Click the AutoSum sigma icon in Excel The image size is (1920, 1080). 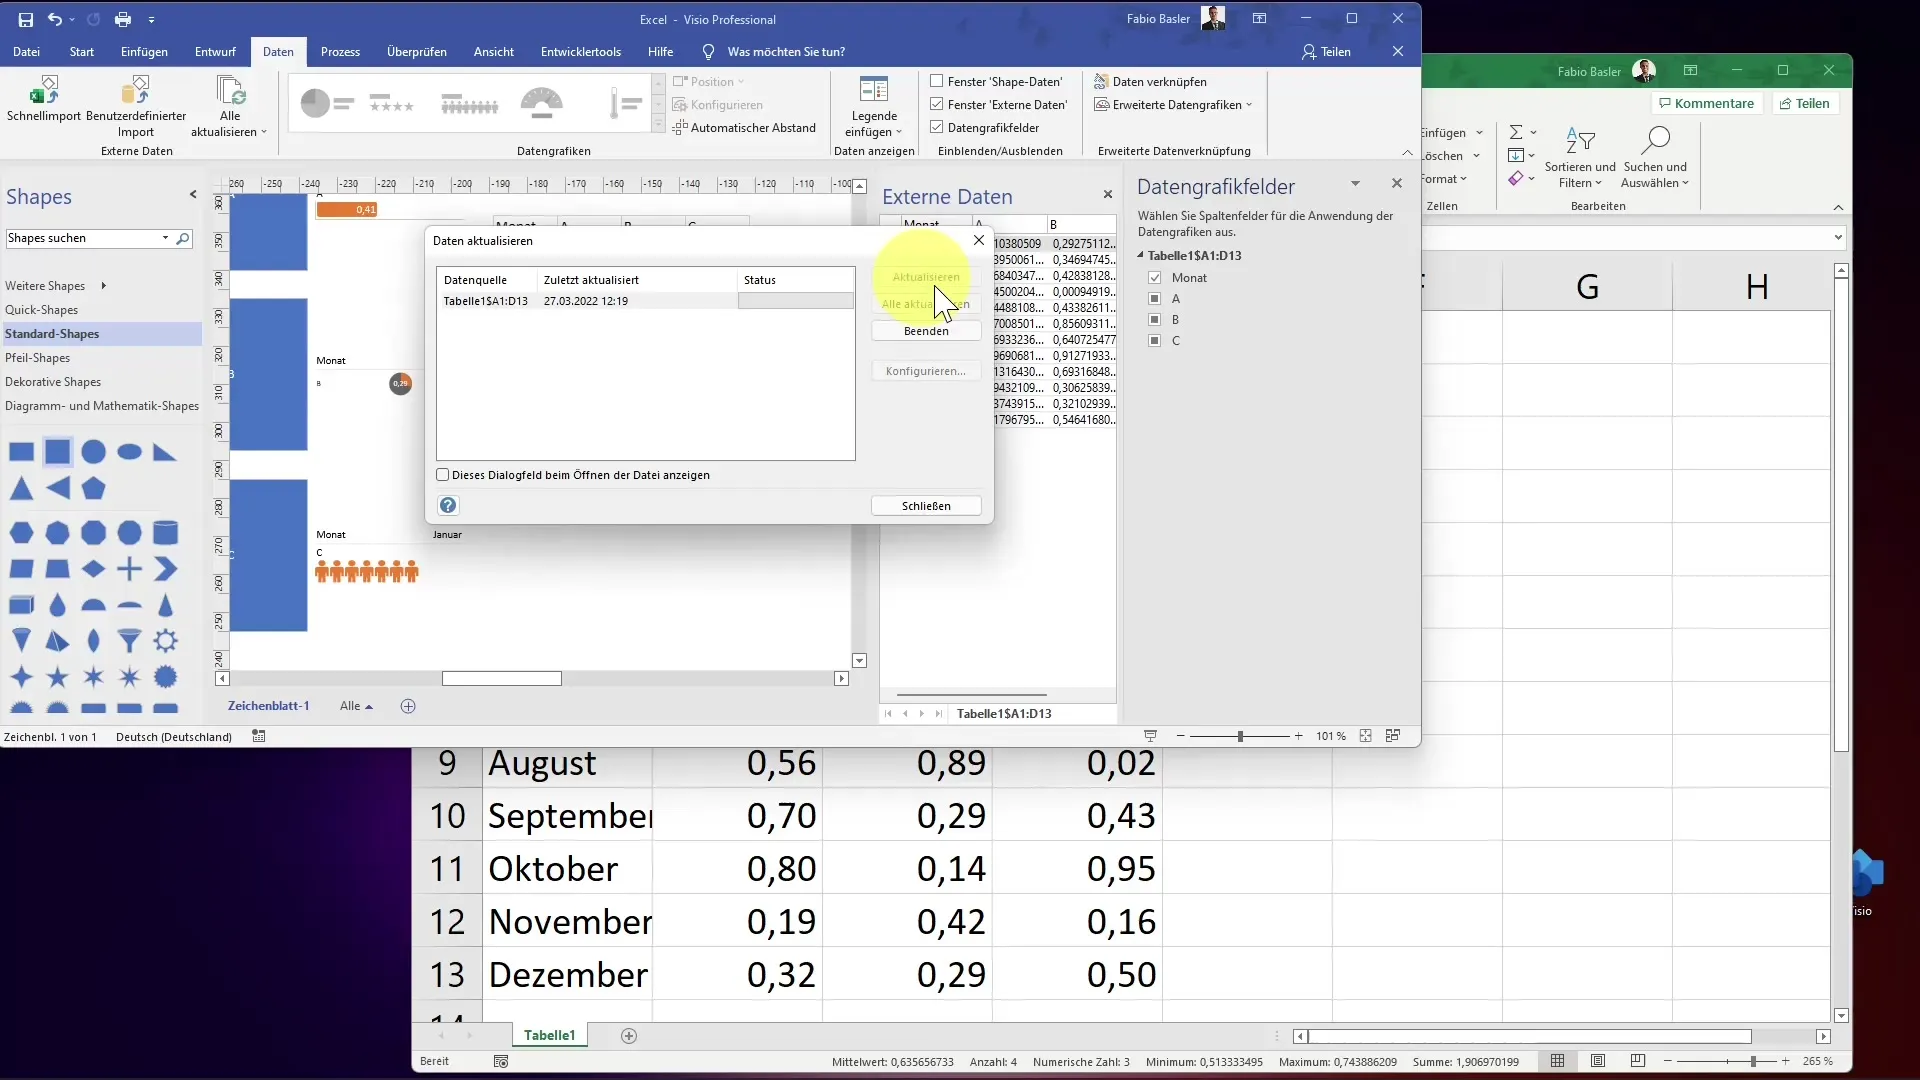[x=1516, y=132]
